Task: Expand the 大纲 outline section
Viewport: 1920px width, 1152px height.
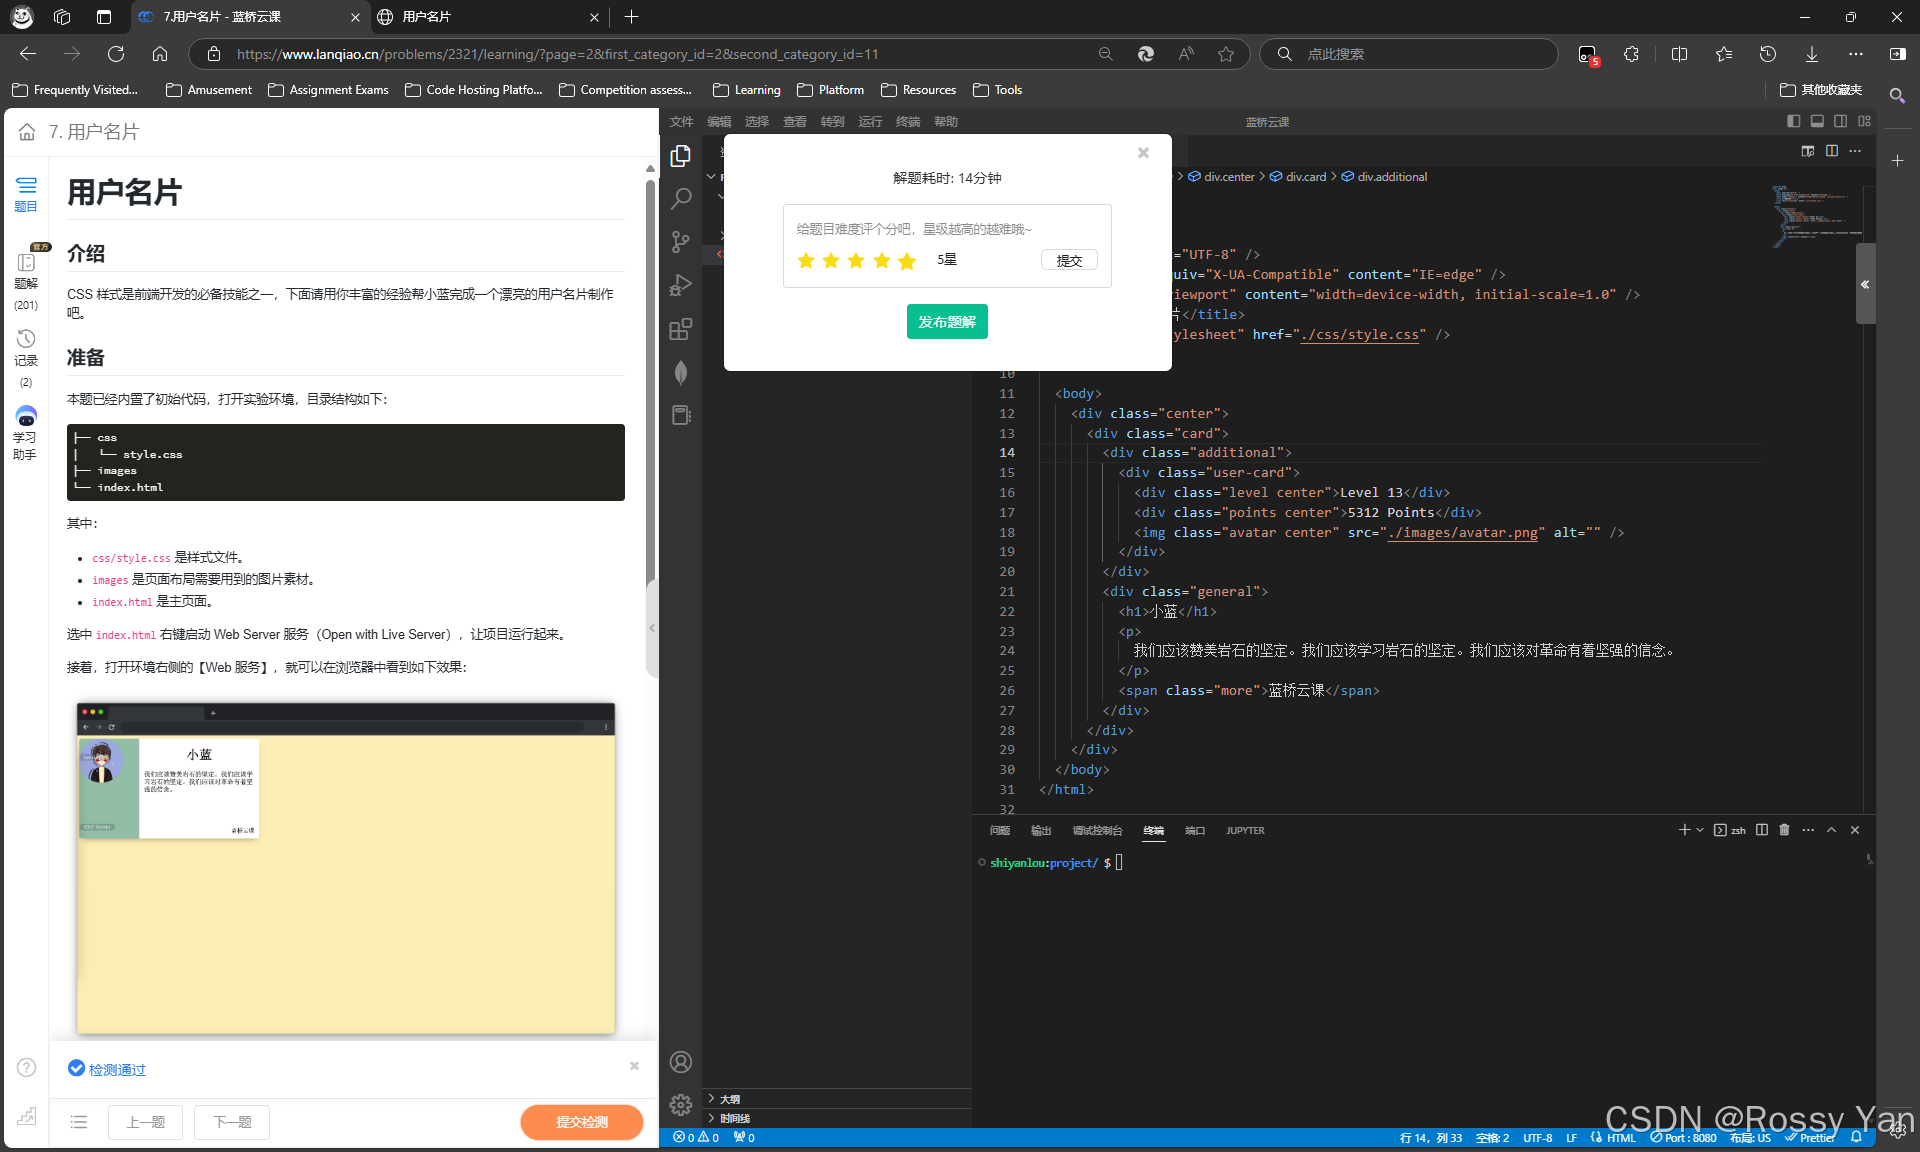Action: [x=730, y=1099]
